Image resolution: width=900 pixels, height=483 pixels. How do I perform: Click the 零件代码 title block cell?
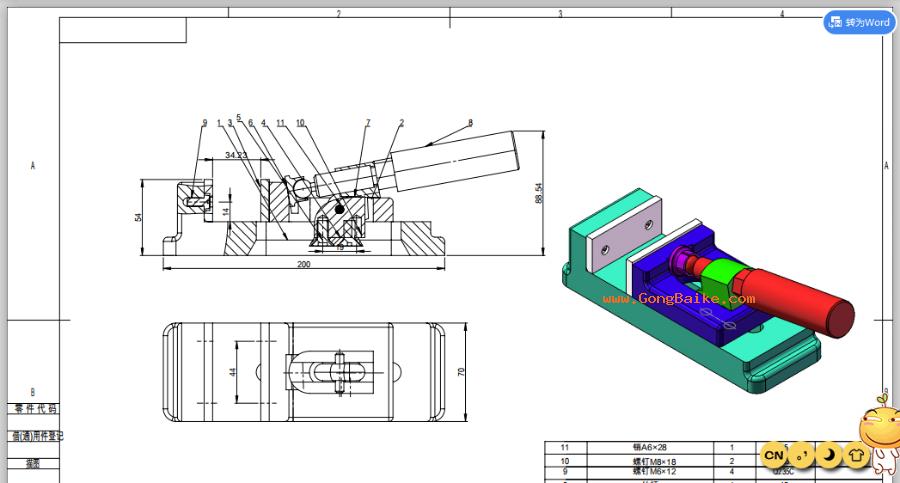click(35, 409)
